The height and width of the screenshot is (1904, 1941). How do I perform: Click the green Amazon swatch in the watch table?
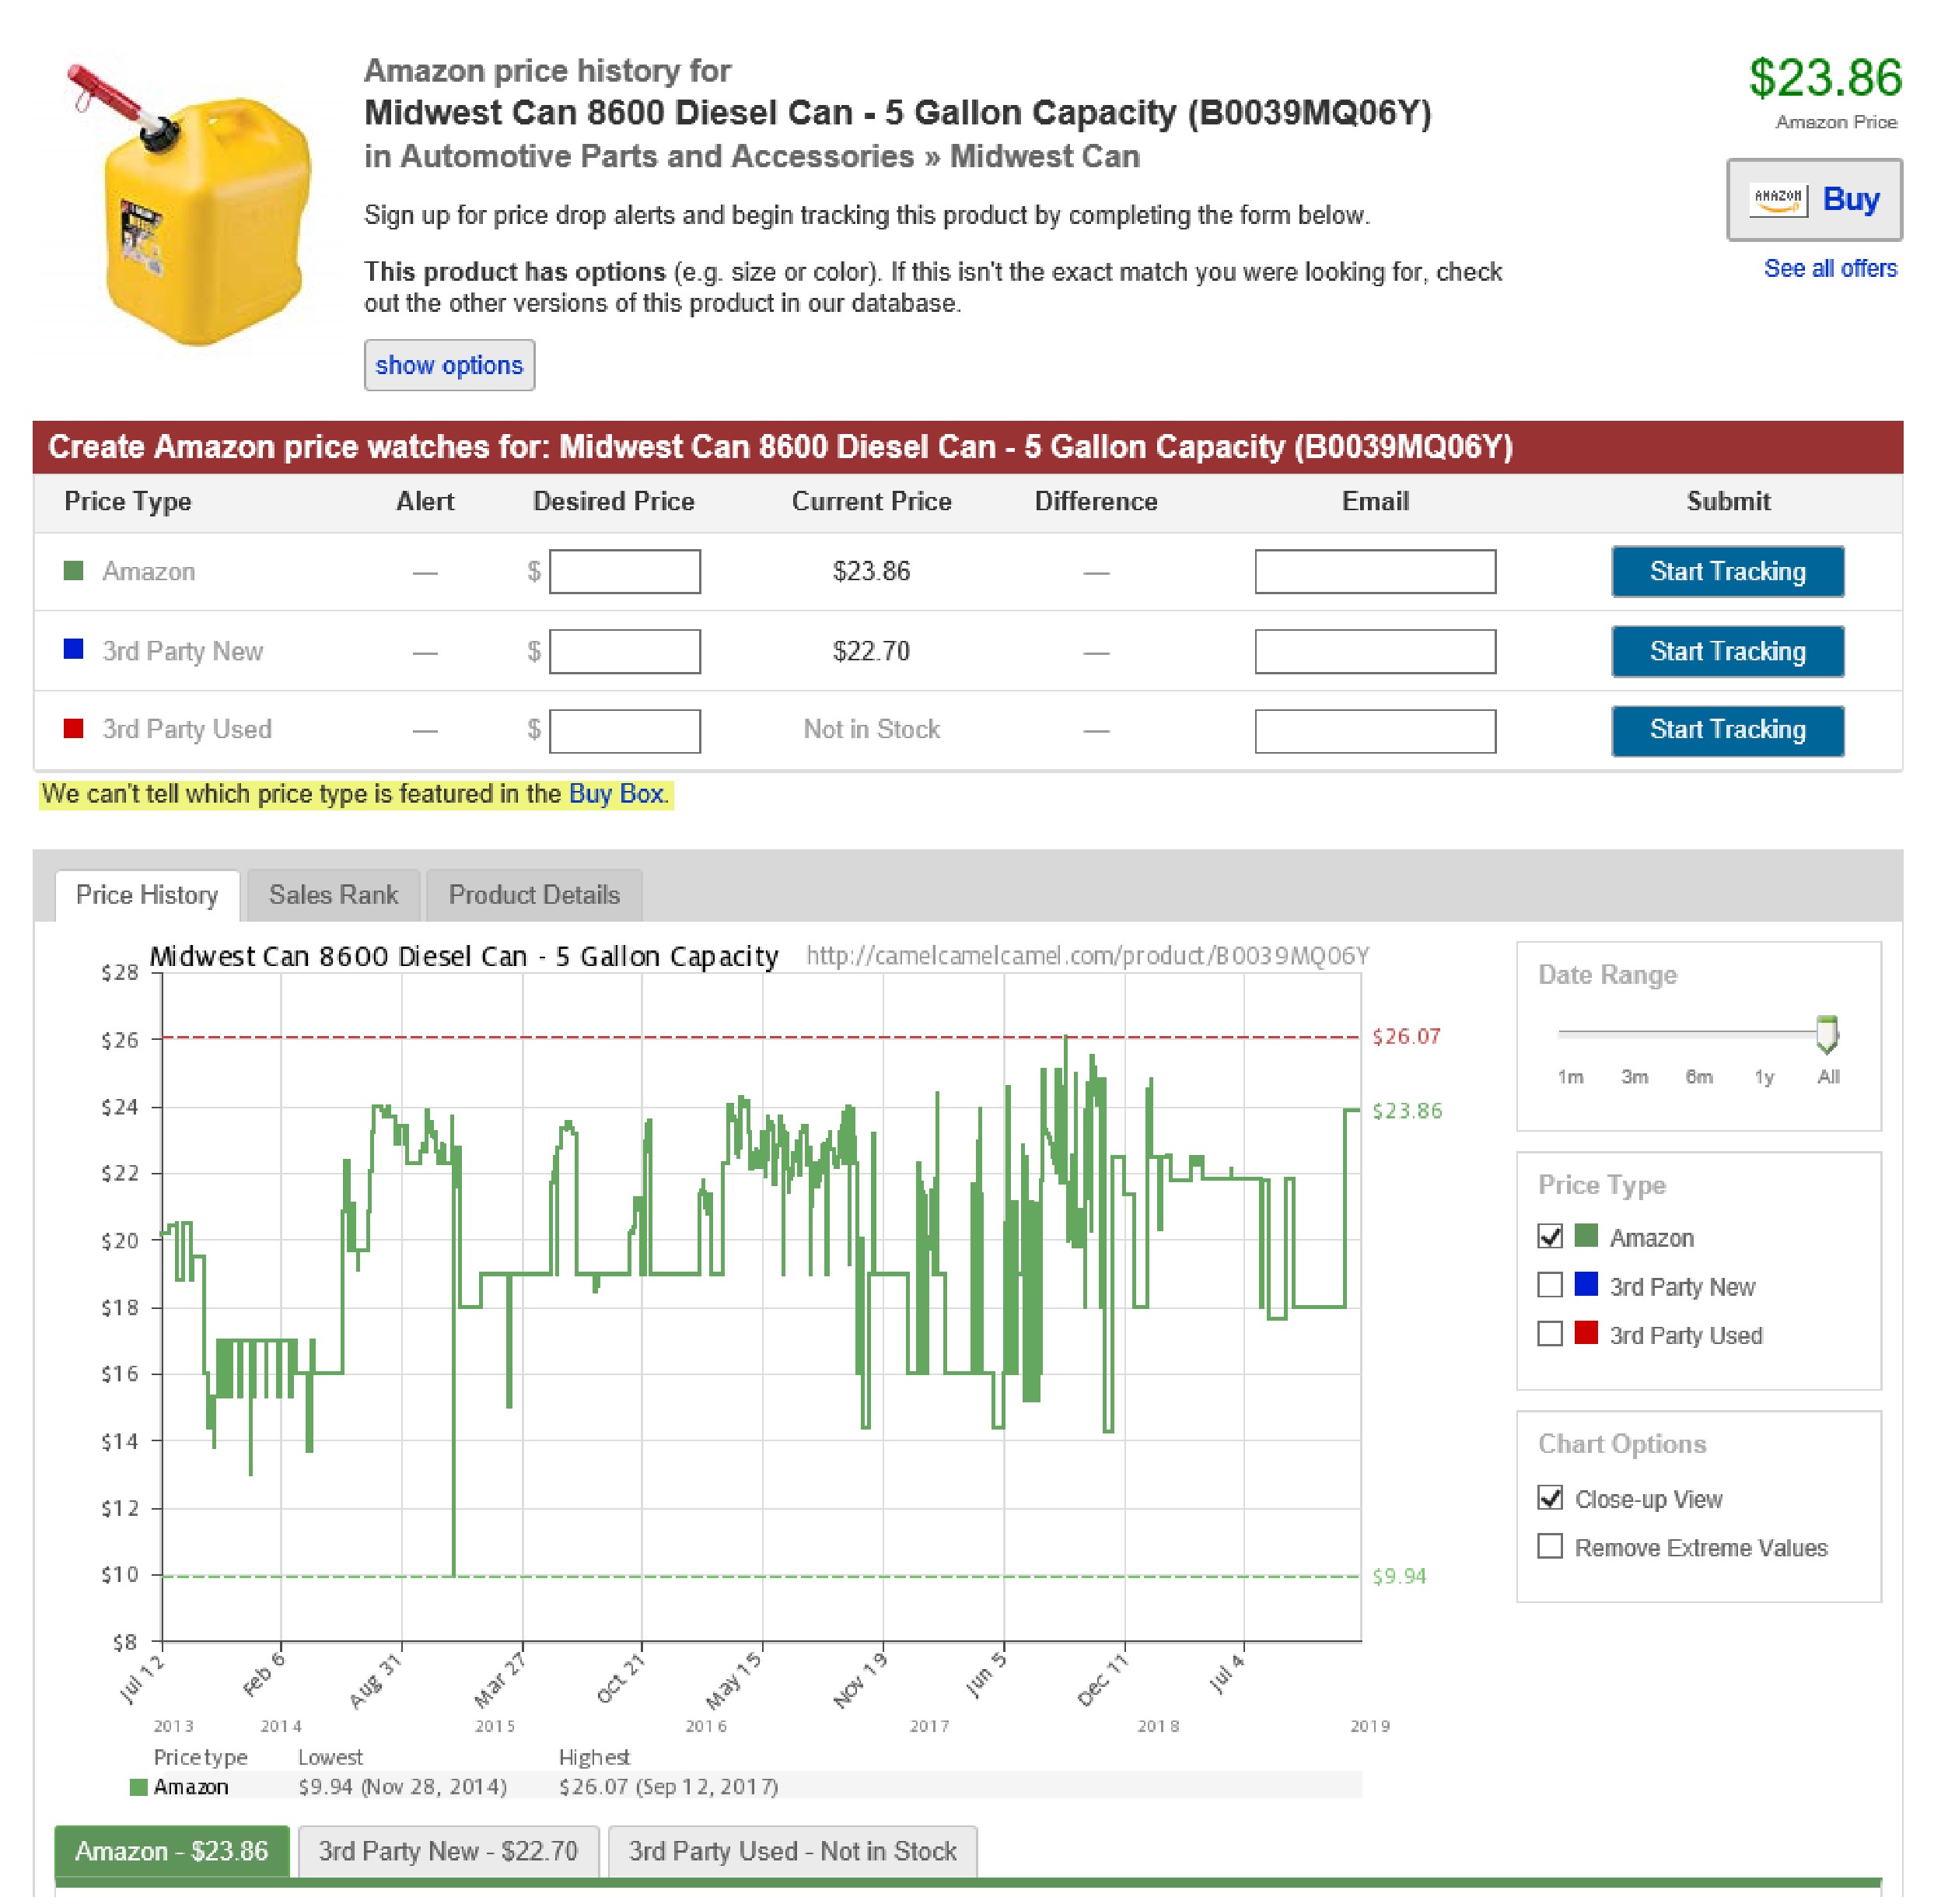coord(73,571)
